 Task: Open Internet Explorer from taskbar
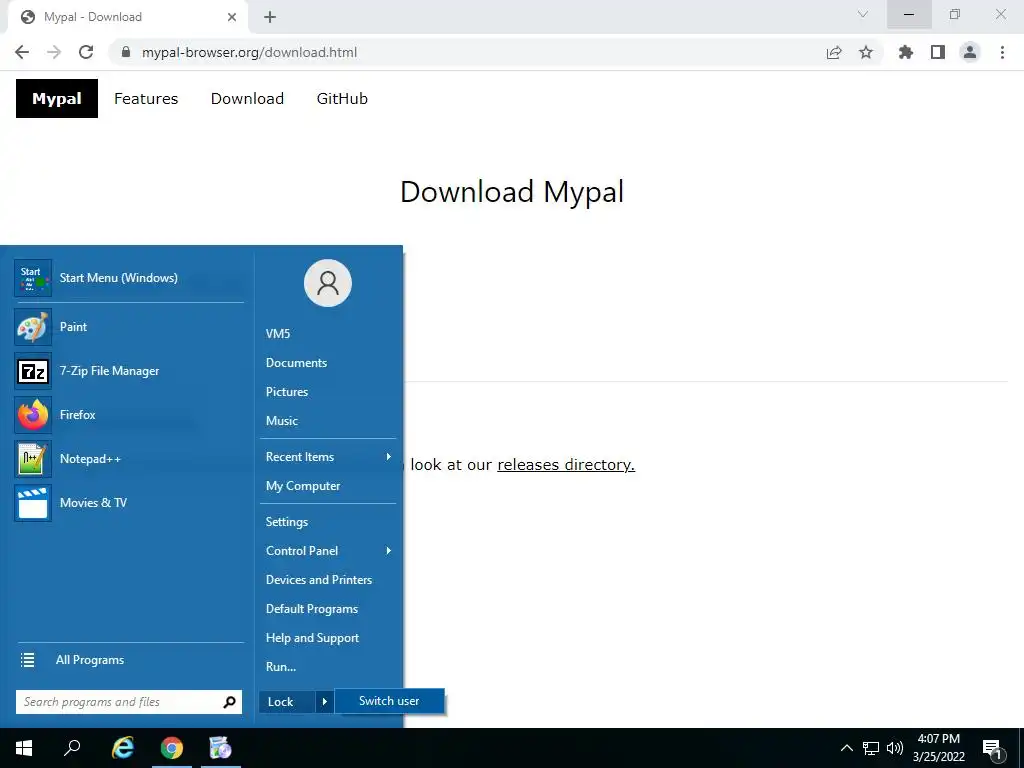[123, 748]
